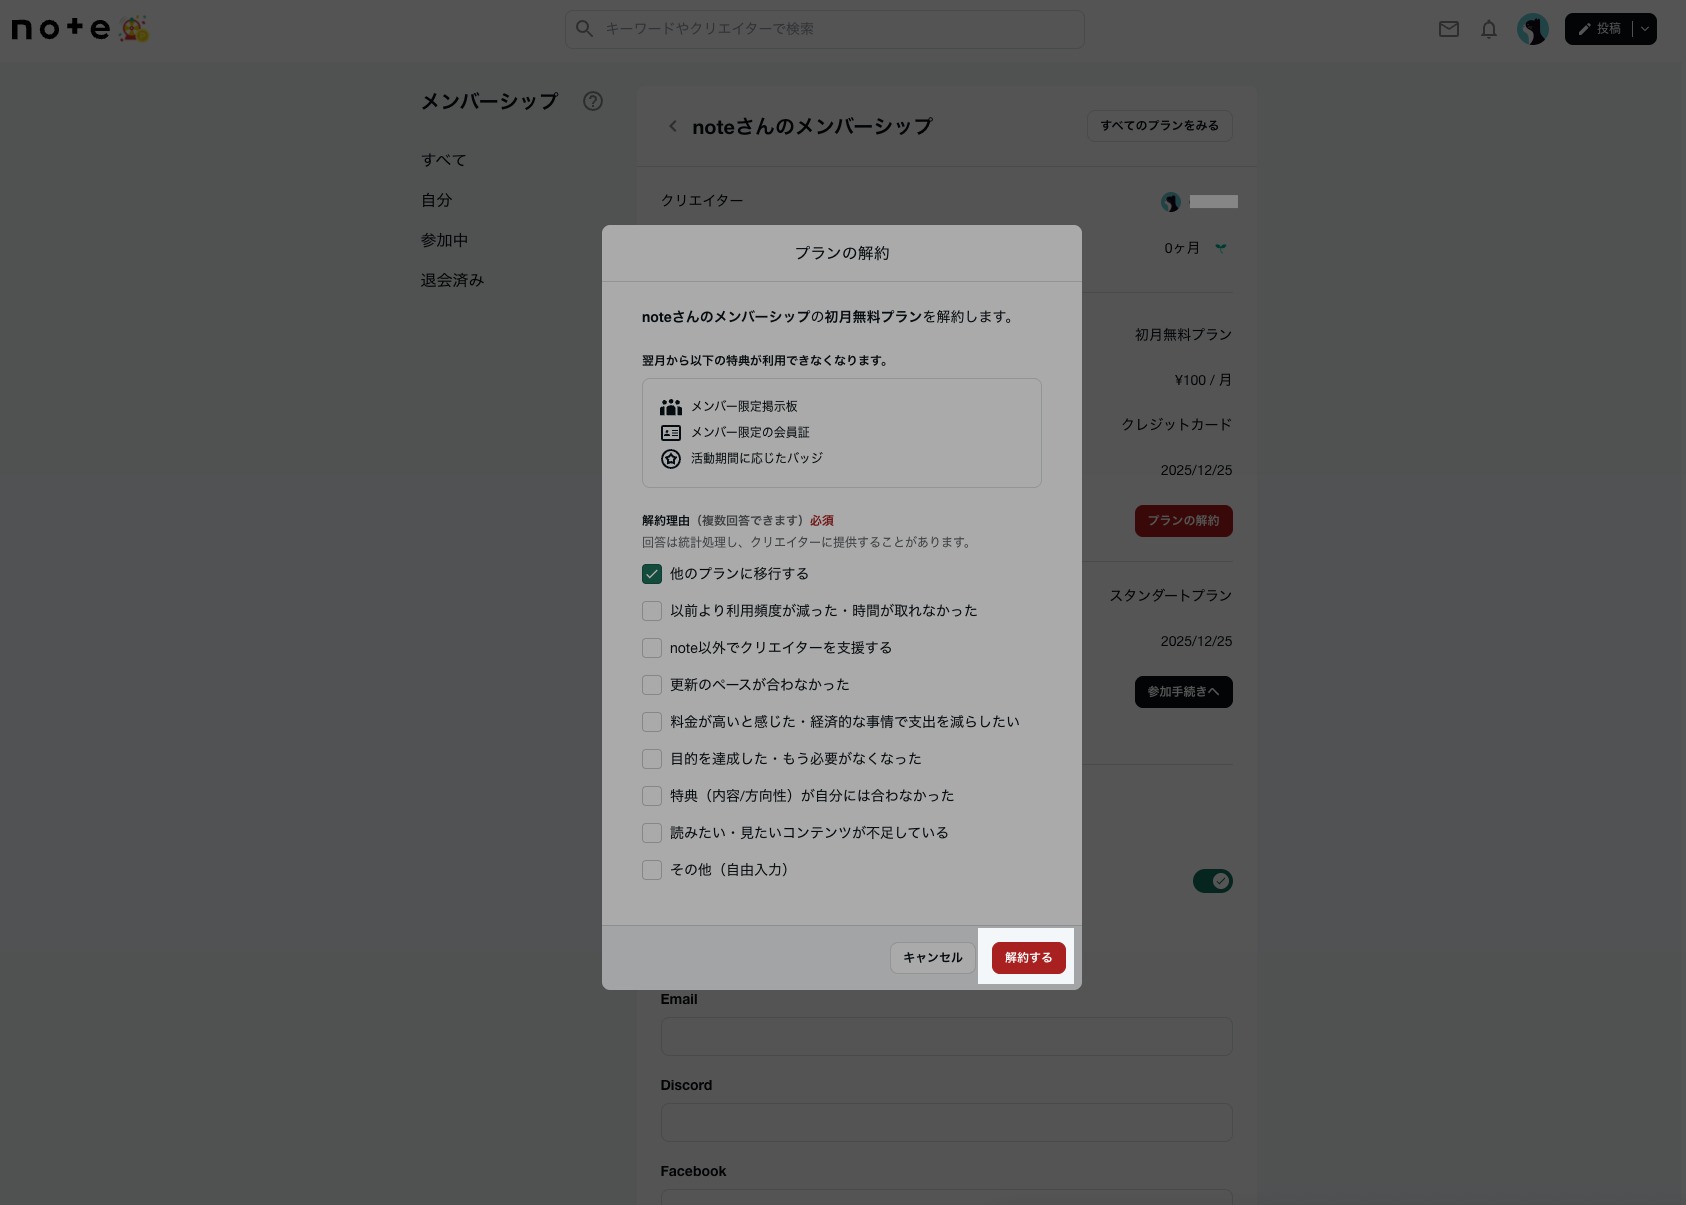Open the メンバーシップ help question icon

tap(593, 101)
